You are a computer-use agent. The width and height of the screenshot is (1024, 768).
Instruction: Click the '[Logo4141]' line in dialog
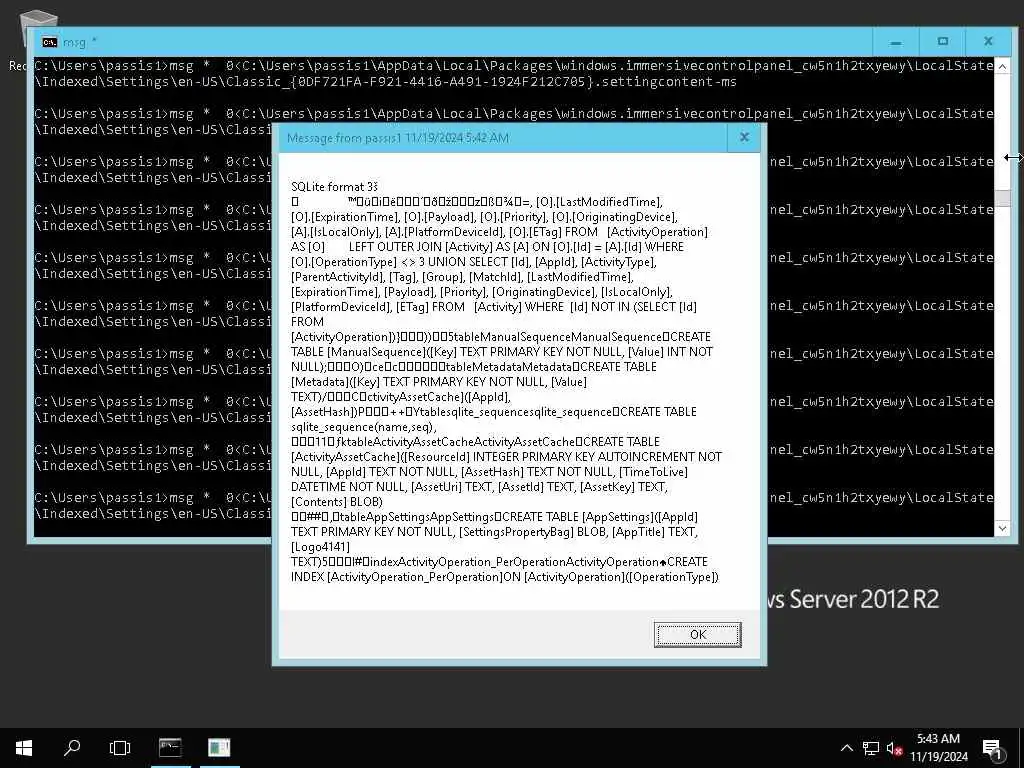tap(320, 547)
